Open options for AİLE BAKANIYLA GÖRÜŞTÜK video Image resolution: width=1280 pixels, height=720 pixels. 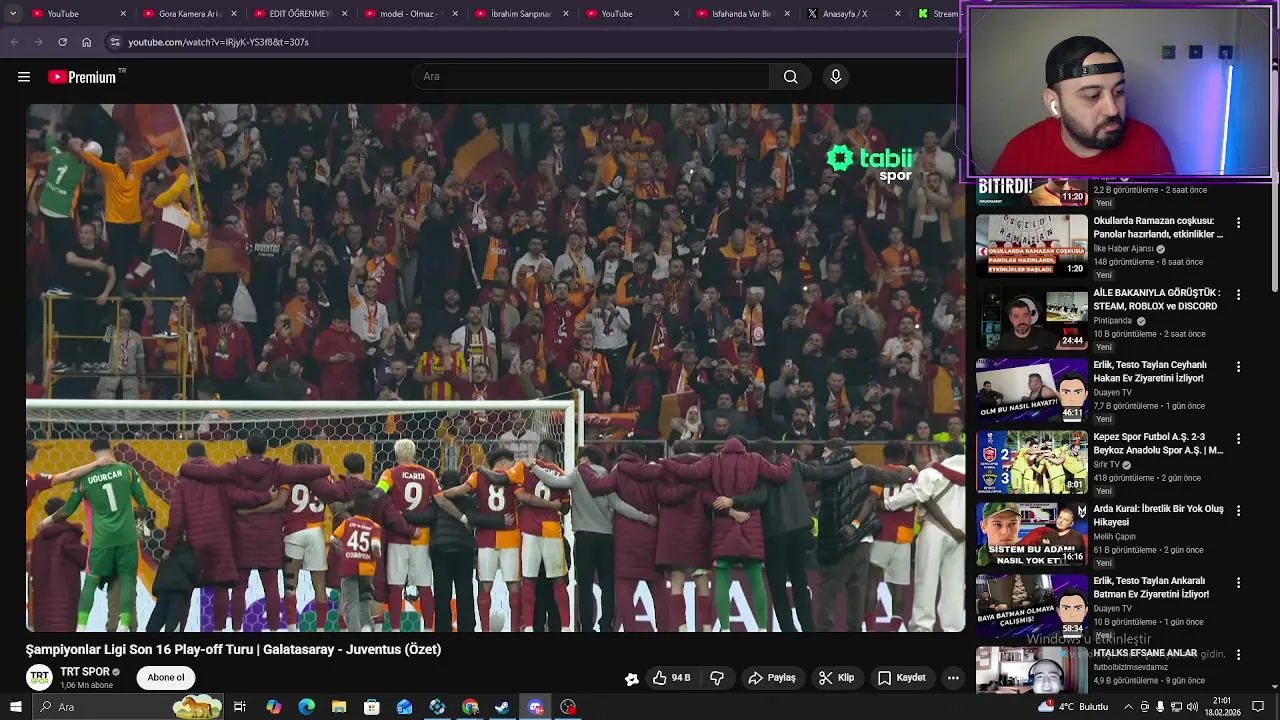(1238, 295)
